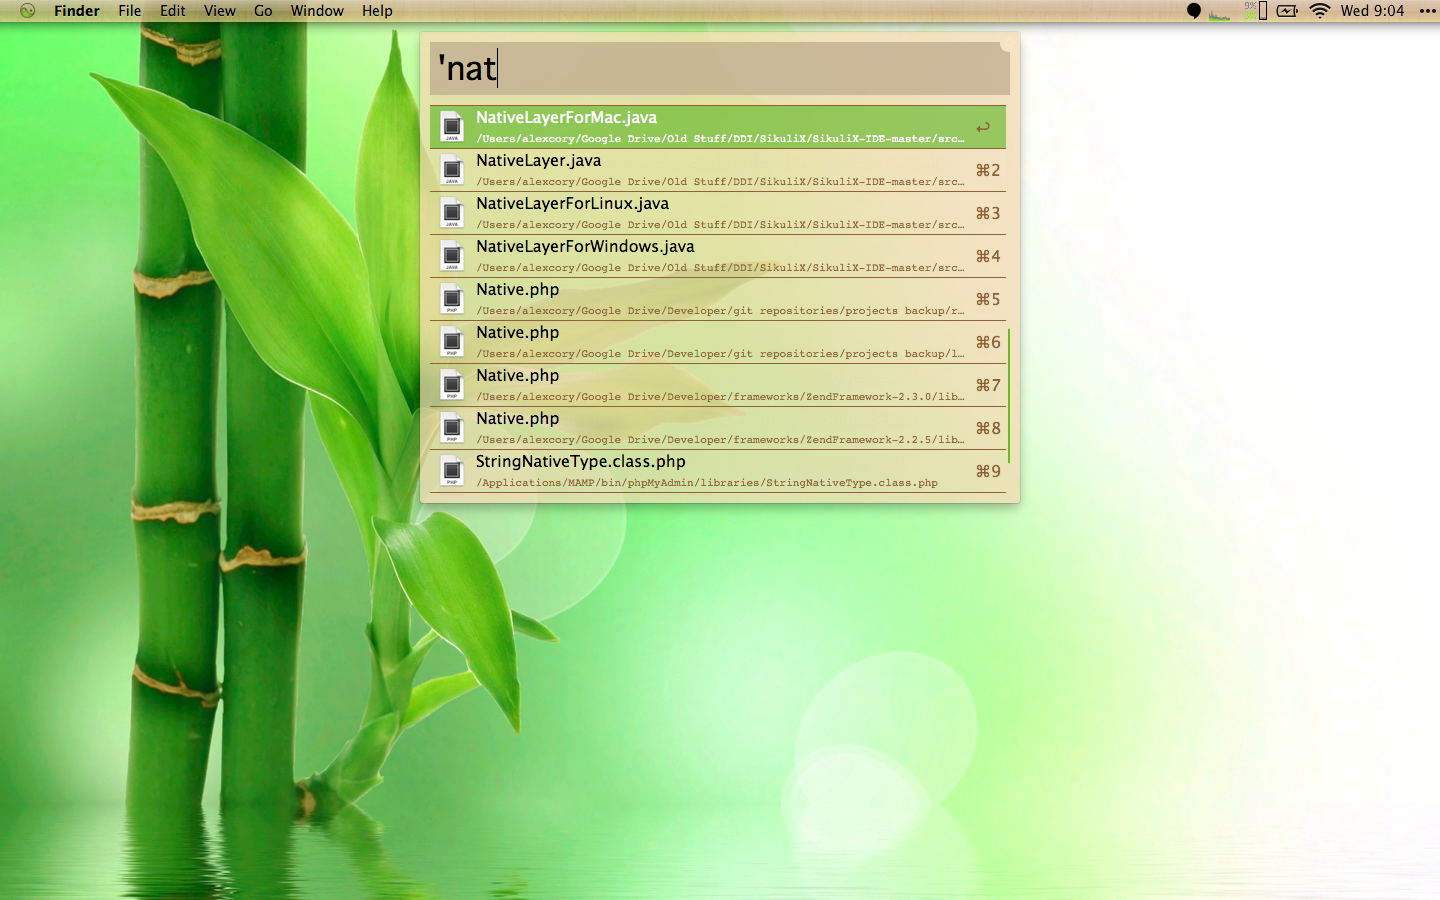Click the Java file icon for NativeLayerForMac.java

pyautogui.click(x=452, y=127)
